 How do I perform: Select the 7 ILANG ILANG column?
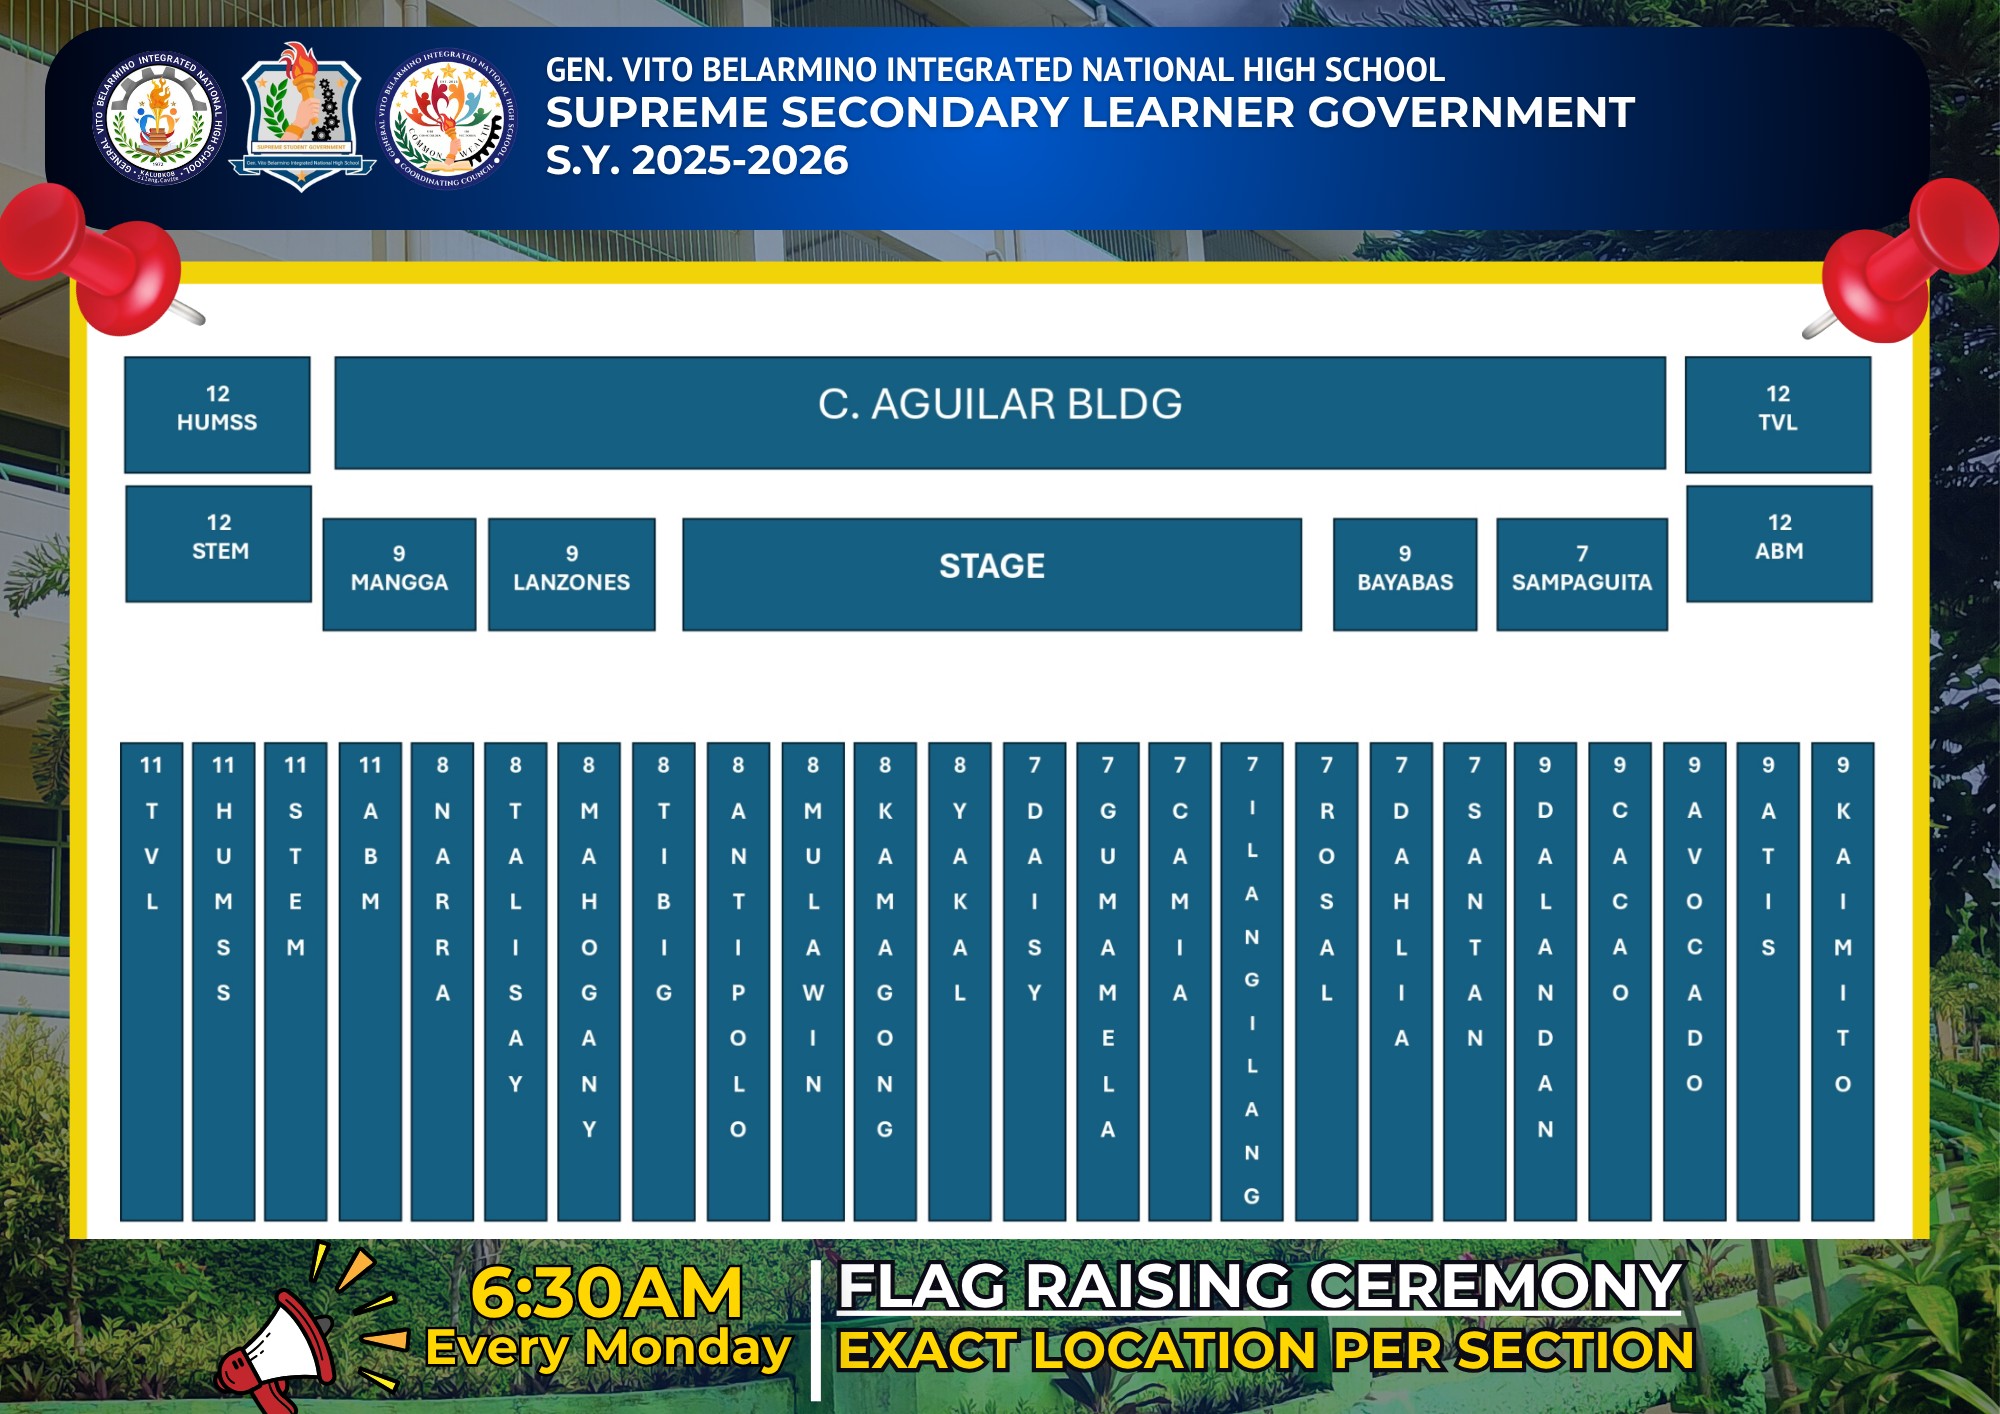click(1253, 981)
